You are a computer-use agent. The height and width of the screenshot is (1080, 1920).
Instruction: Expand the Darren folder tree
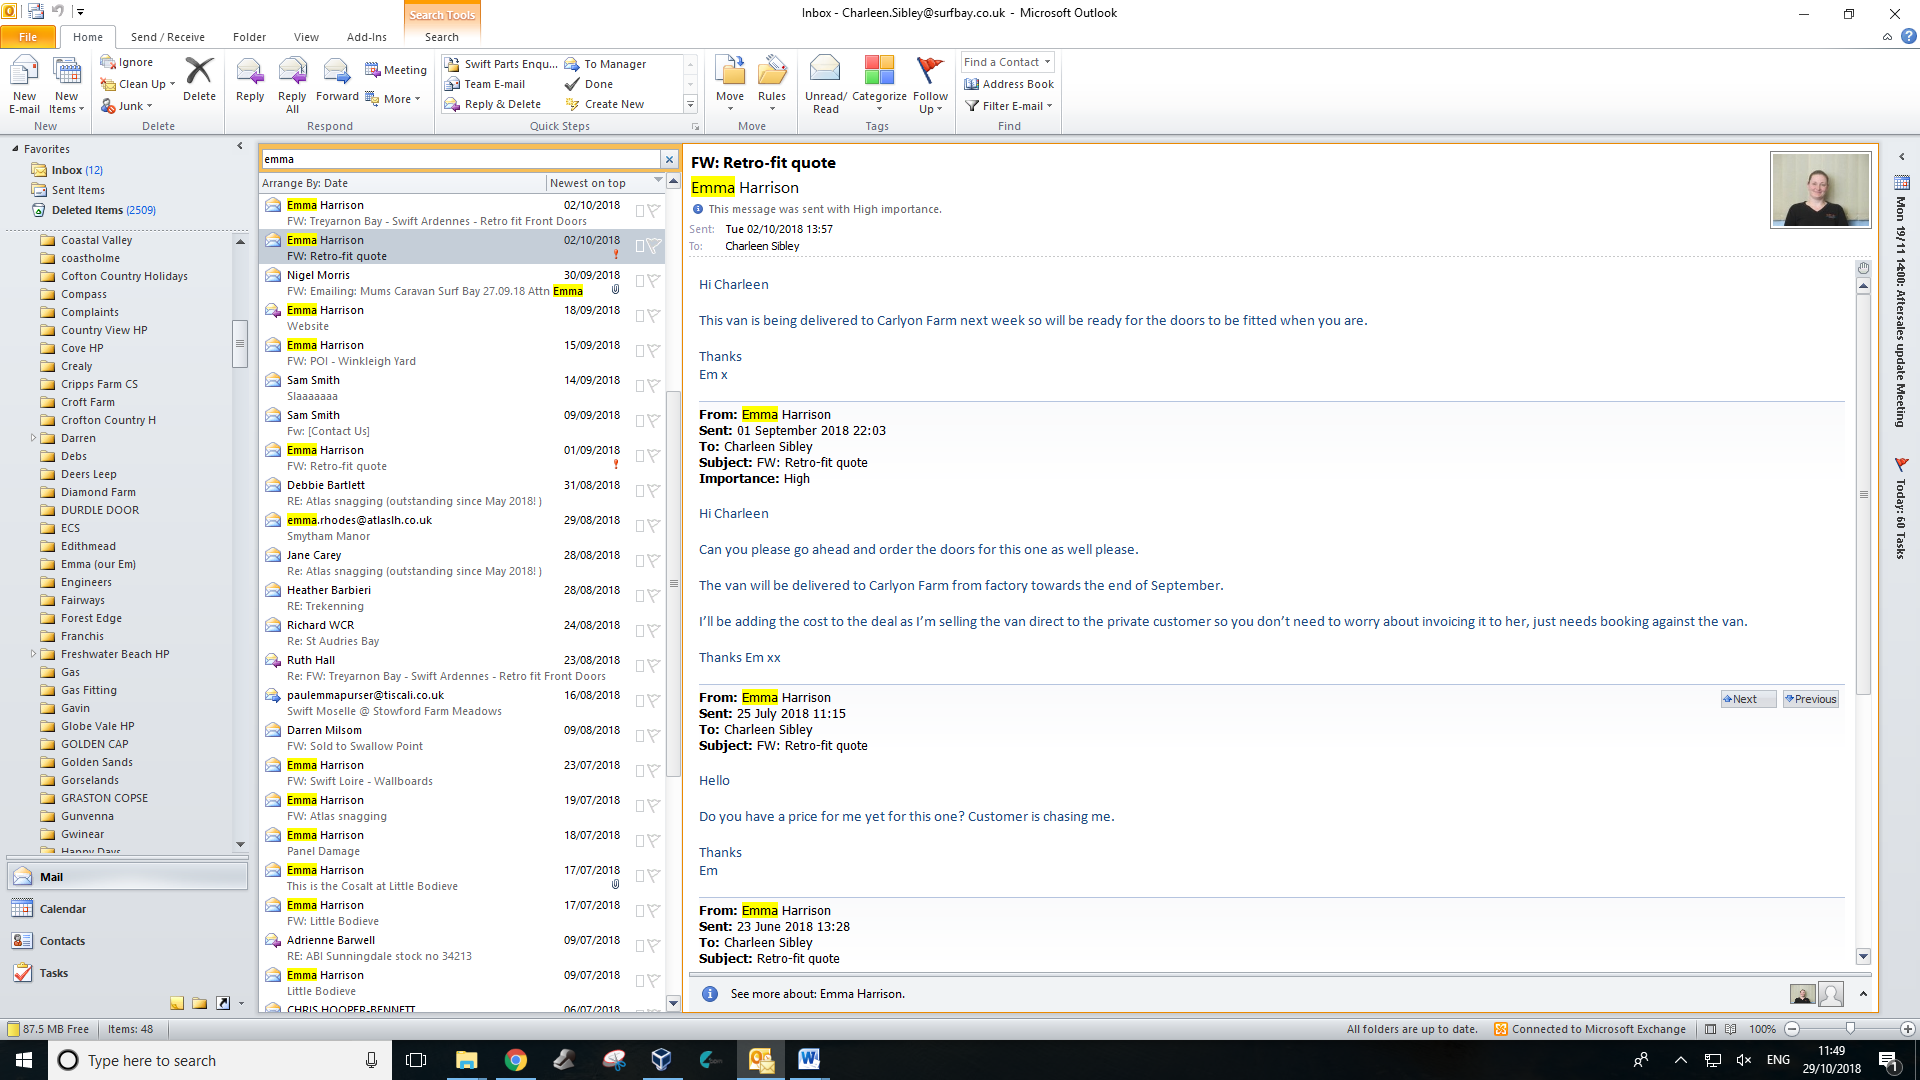click(x=33, y=438)
